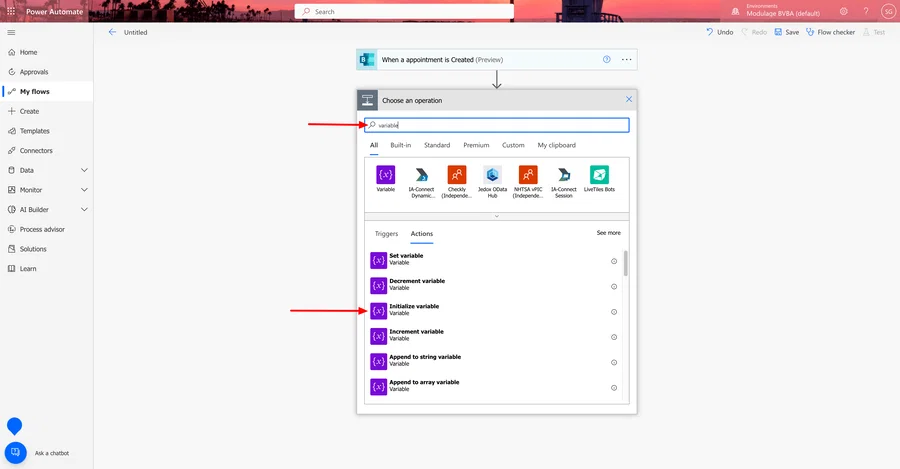Switch to the Premium tab

coord(476,145)
